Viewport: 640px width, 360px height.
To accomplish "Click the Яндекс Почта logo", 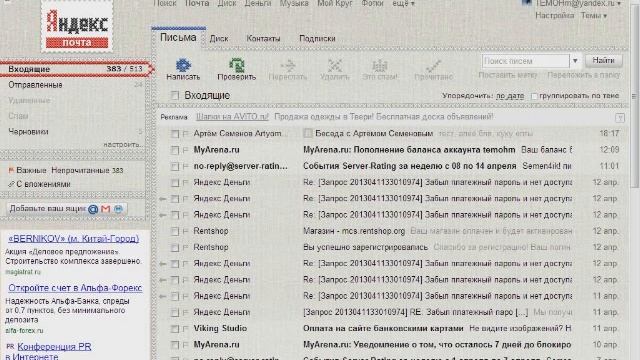I will pos(77,27).
